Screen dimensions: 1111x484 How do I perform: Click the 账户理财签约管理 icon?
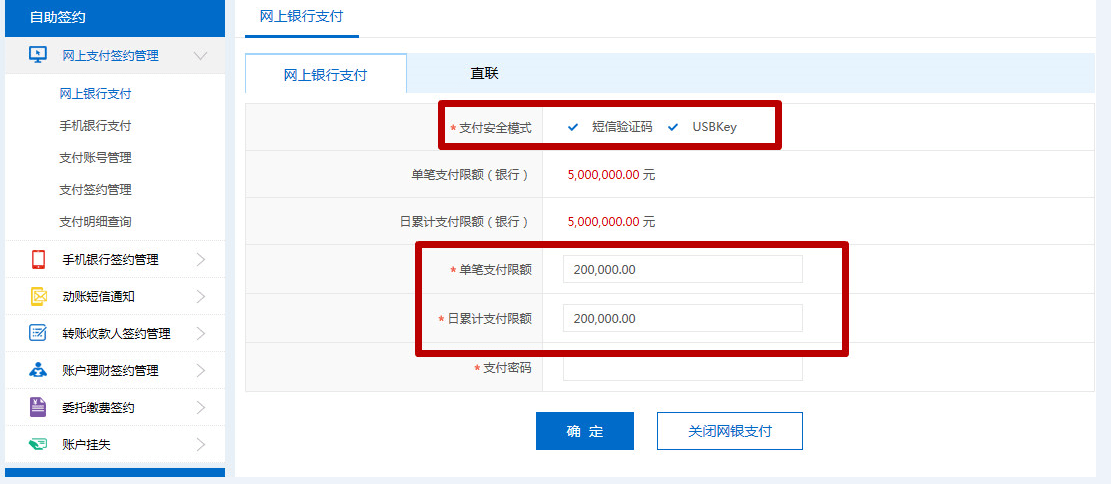pyautogui.click(x=38, y=371)
